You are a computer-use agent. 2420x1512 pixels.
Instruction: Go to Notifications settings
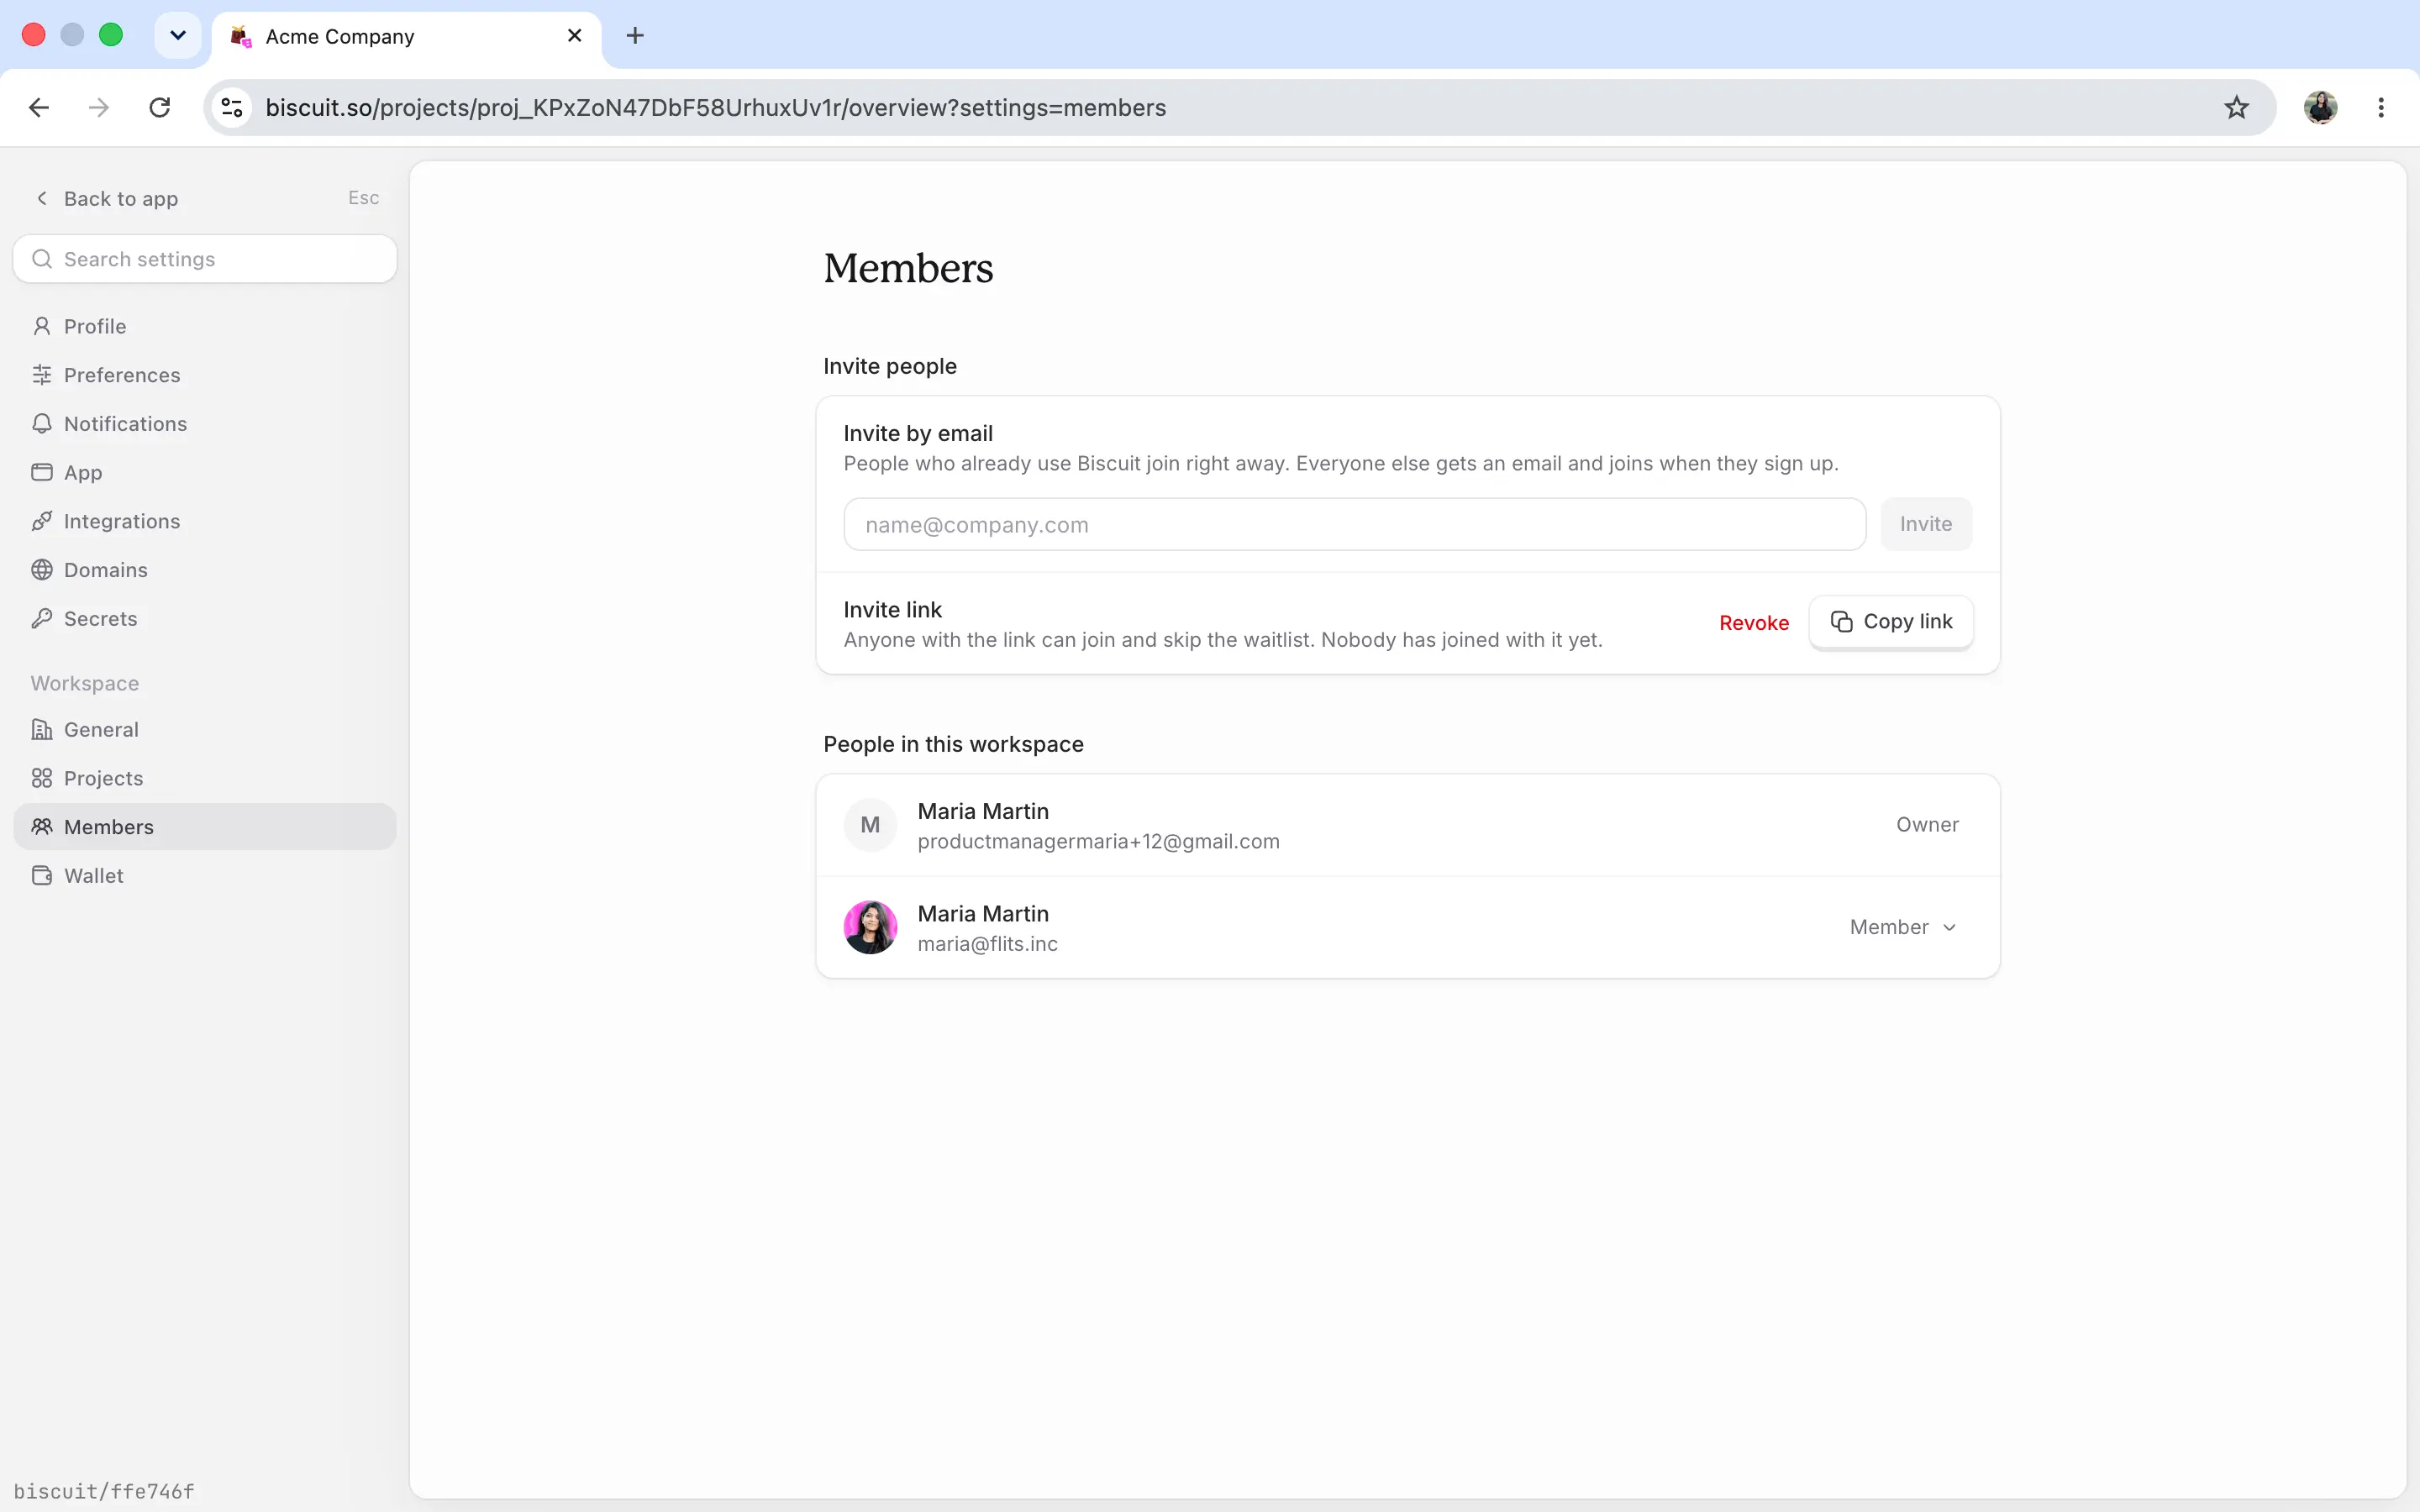coord(204,424)
